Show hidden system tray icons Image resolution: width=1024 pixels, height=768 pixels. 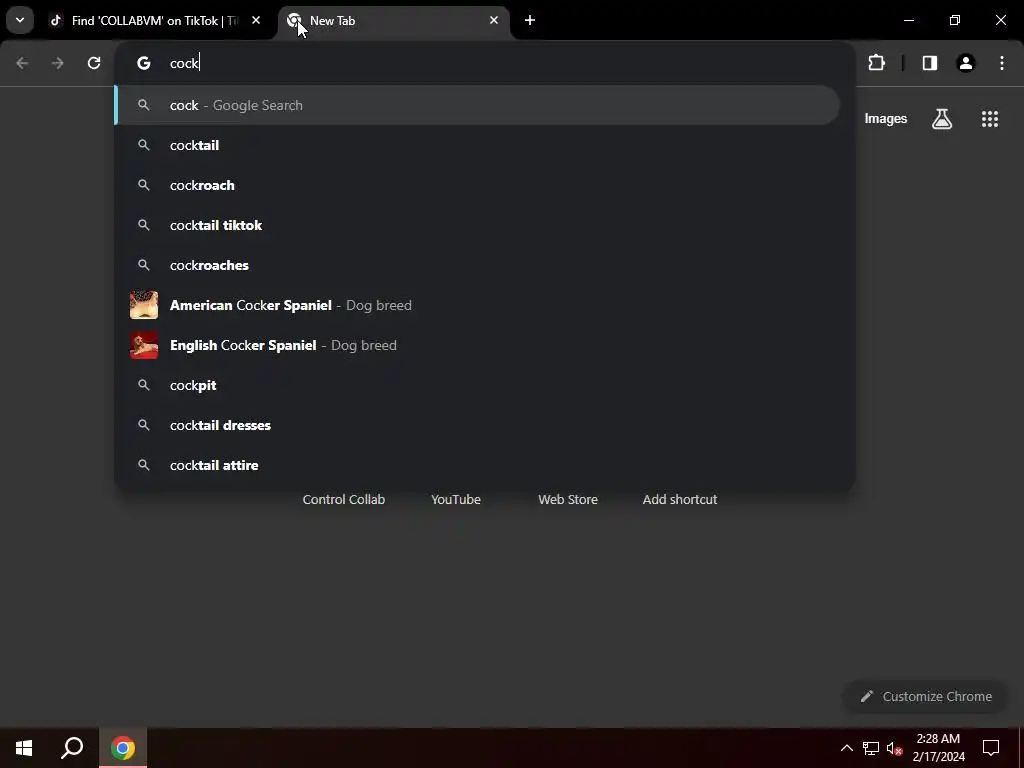pyautogui.click(x=846, y=748)
